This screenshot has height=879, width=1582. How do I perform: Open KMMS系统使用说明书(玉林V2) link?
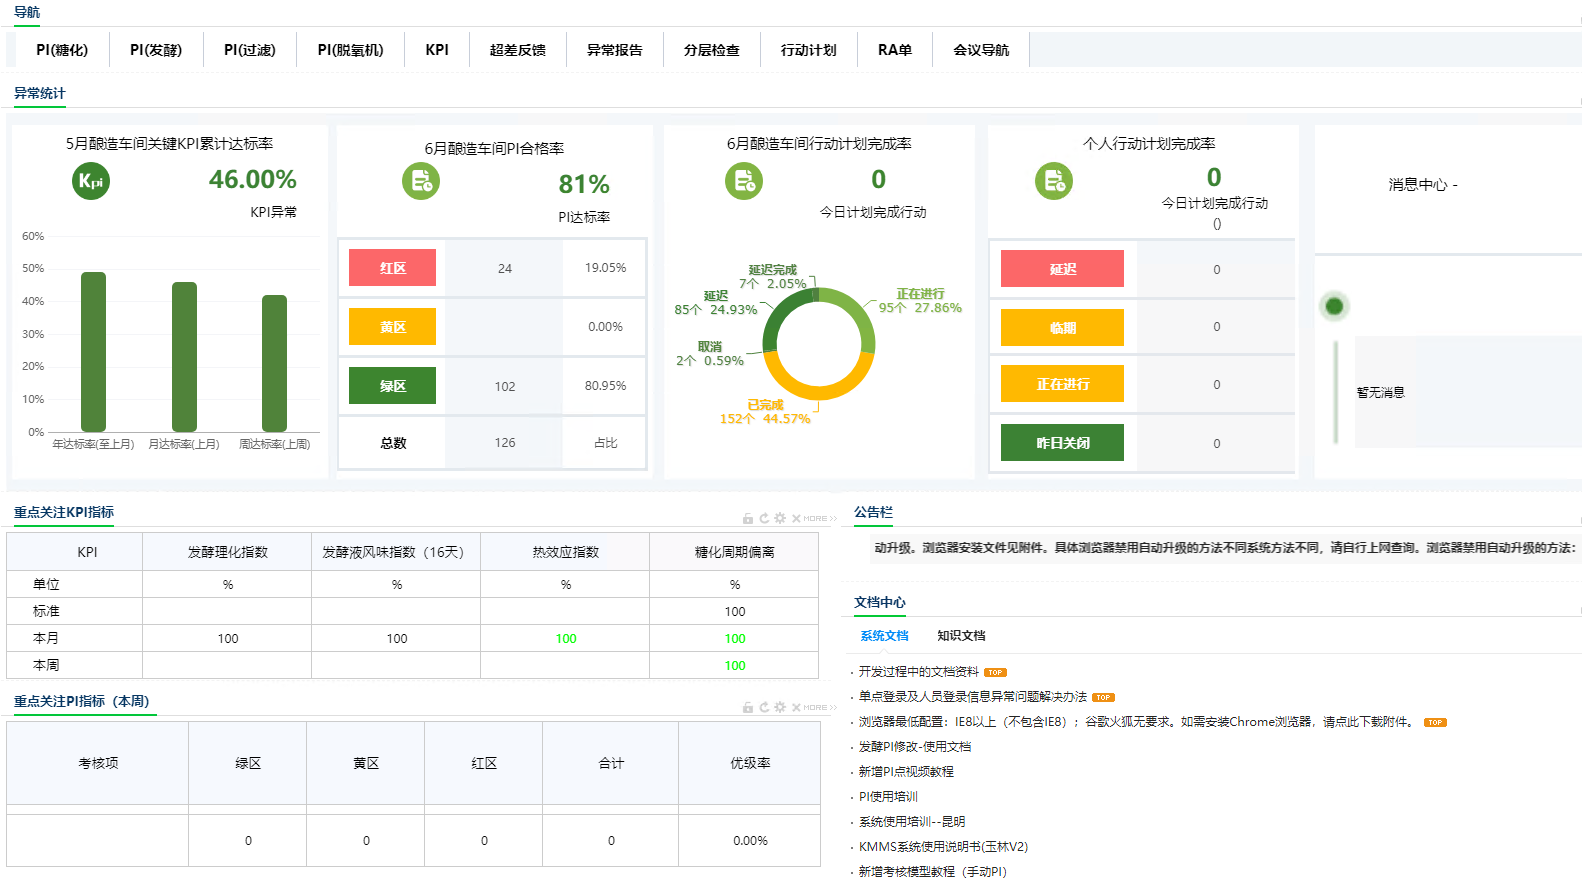[943, 847]
